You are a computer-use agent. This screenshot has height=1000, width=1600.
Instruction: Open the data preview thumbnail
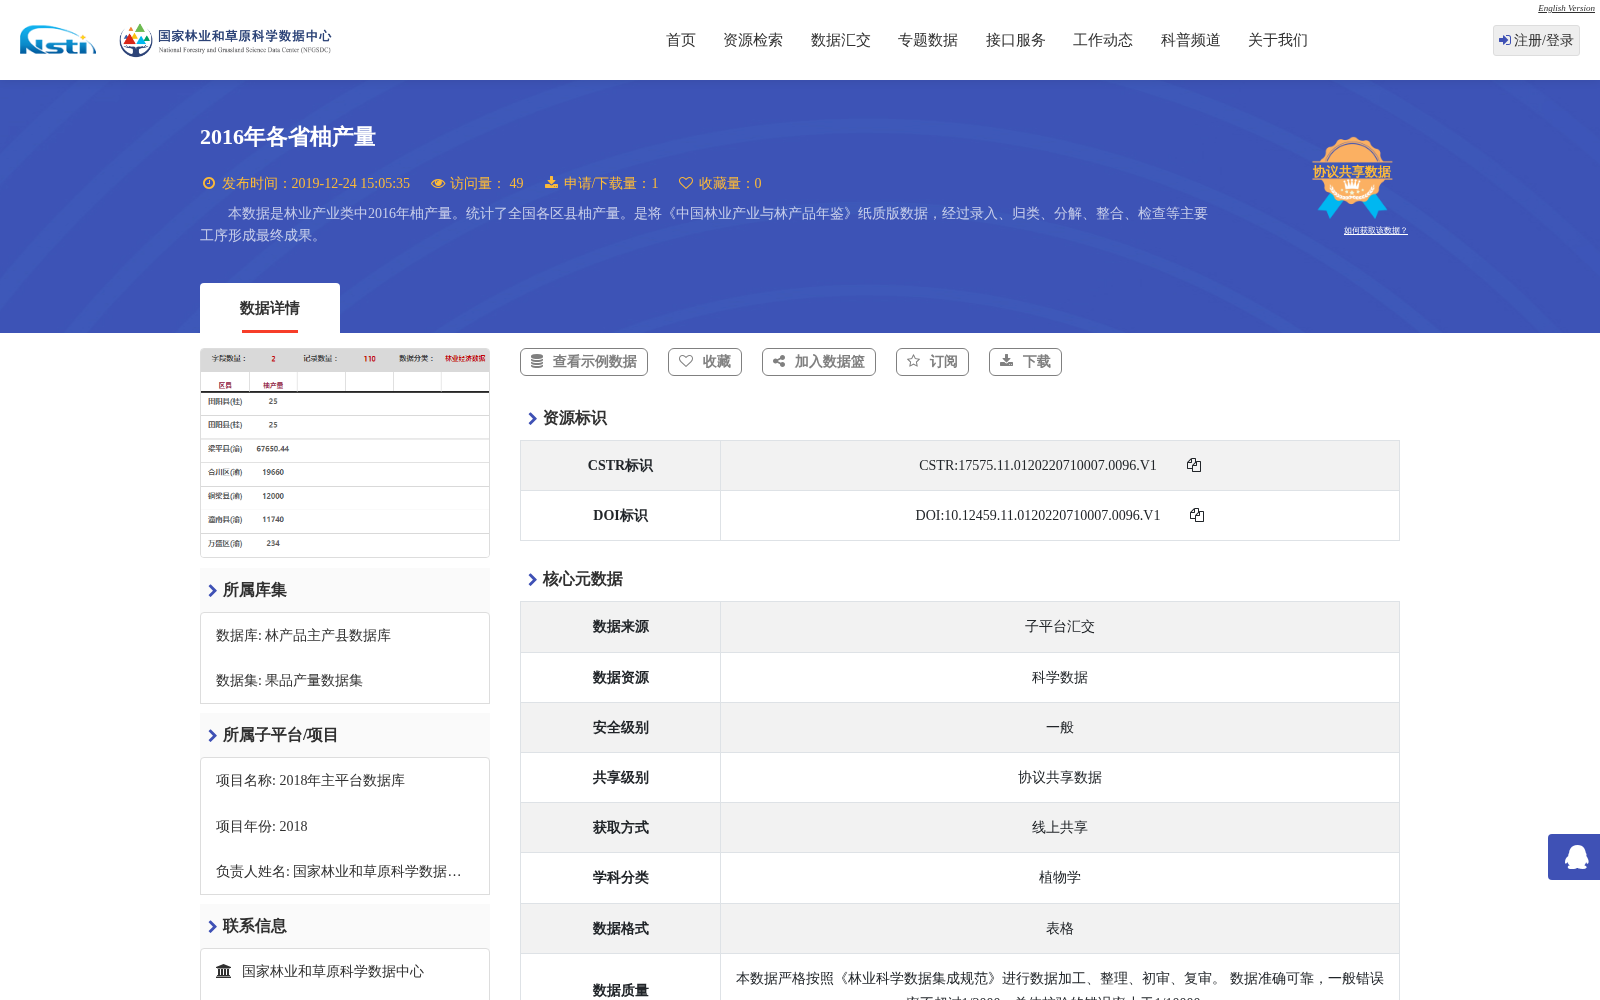pos(345,452)
